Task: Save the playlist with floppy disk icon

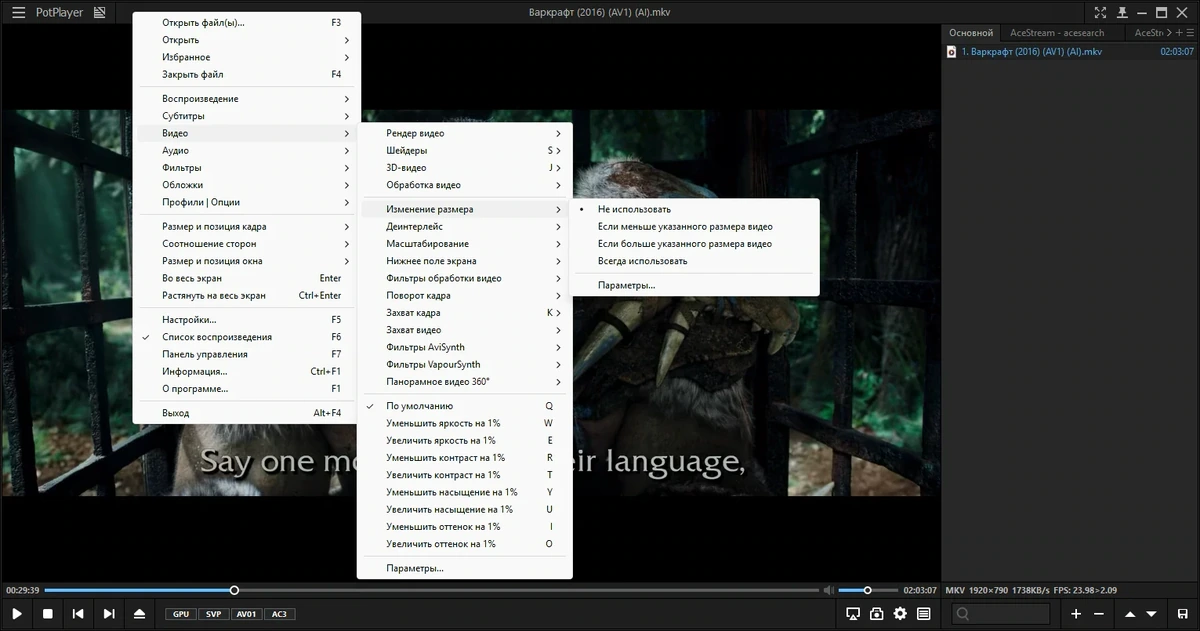Action: [1183, 613]
